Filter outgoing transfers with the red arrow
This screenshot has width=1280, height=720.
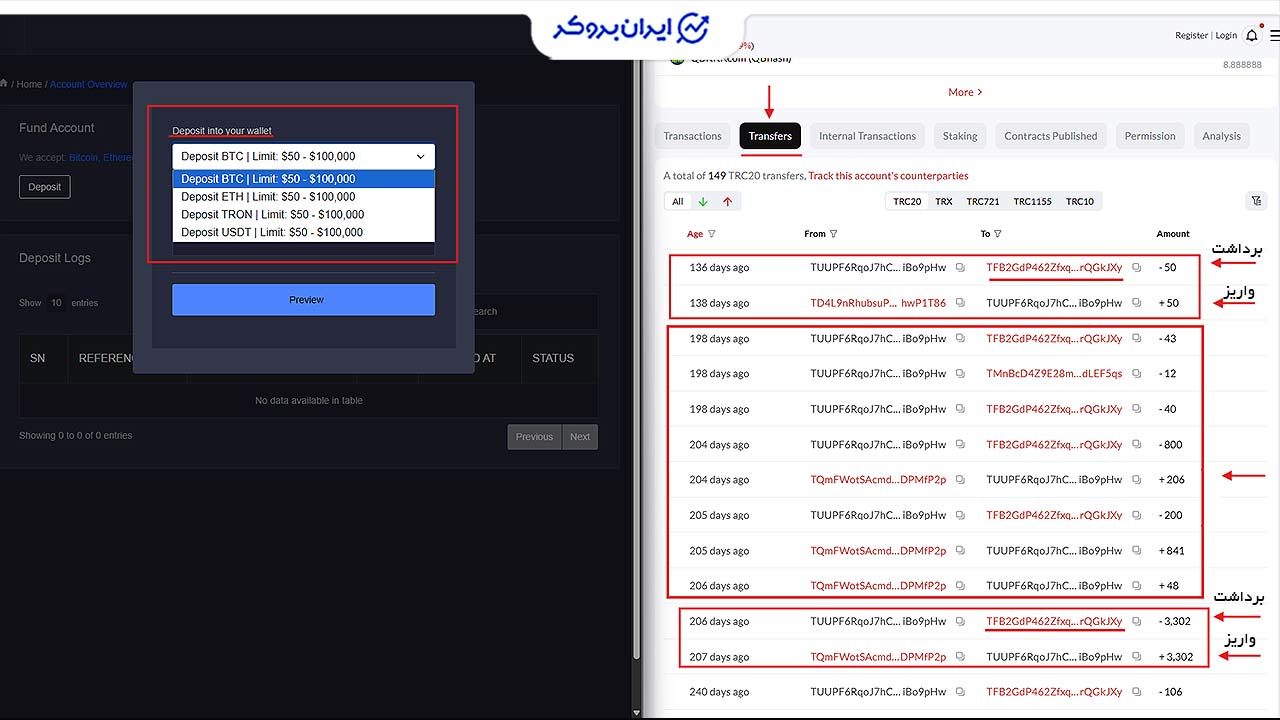coord(727,201)
